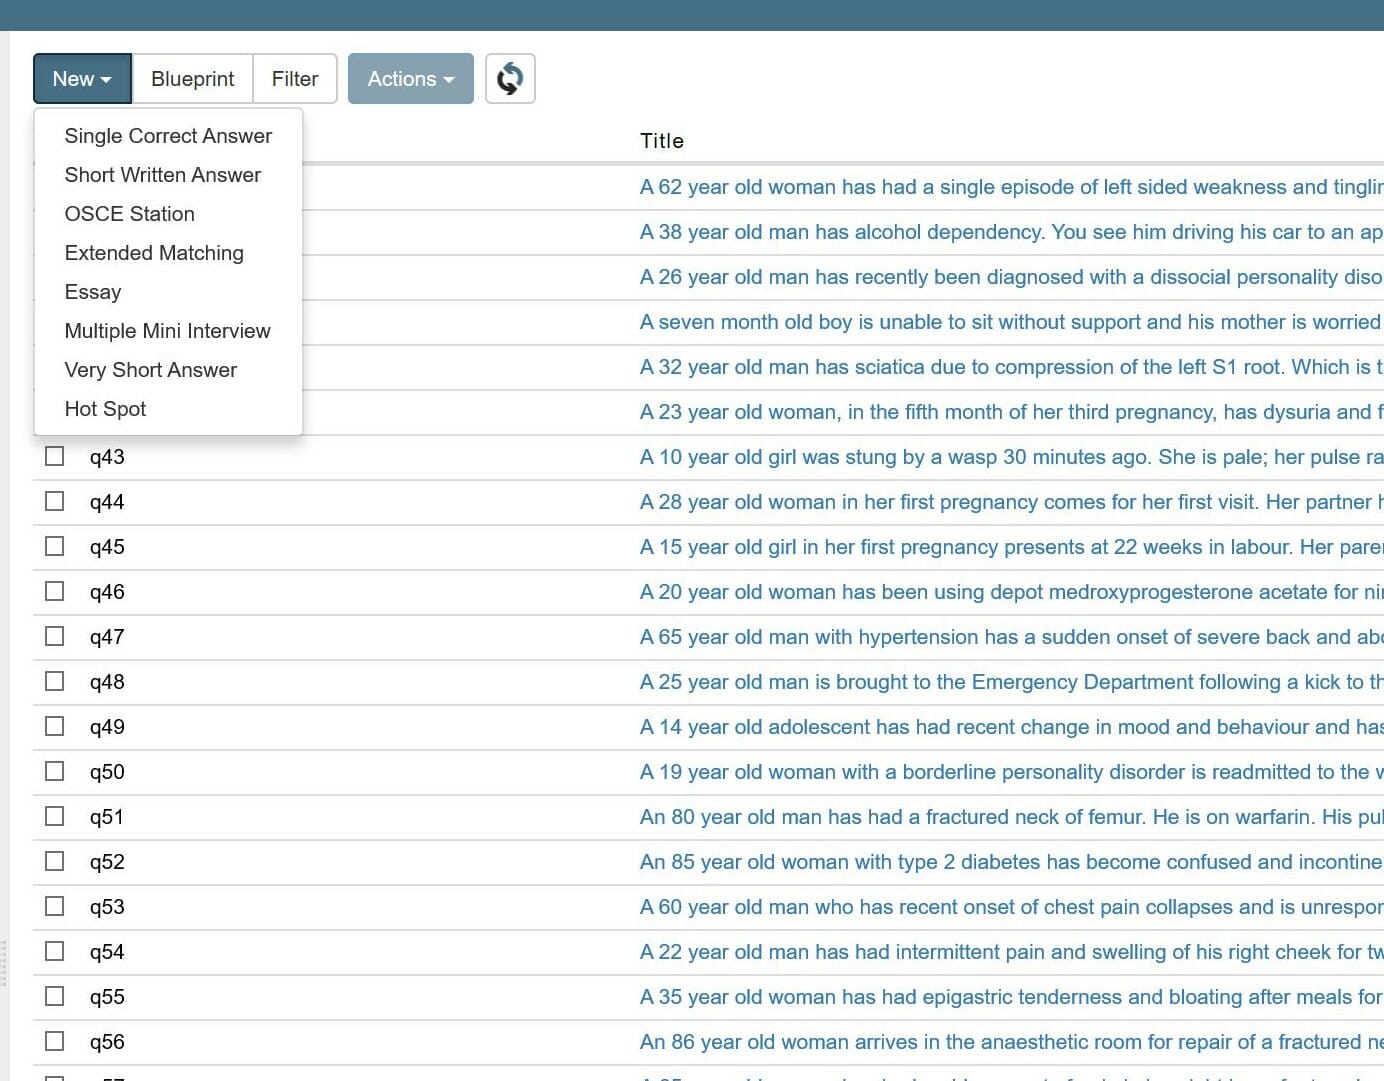Open the New dropdown button
The width and height of the screenshot is (1384, 1081).
(82, 79)
